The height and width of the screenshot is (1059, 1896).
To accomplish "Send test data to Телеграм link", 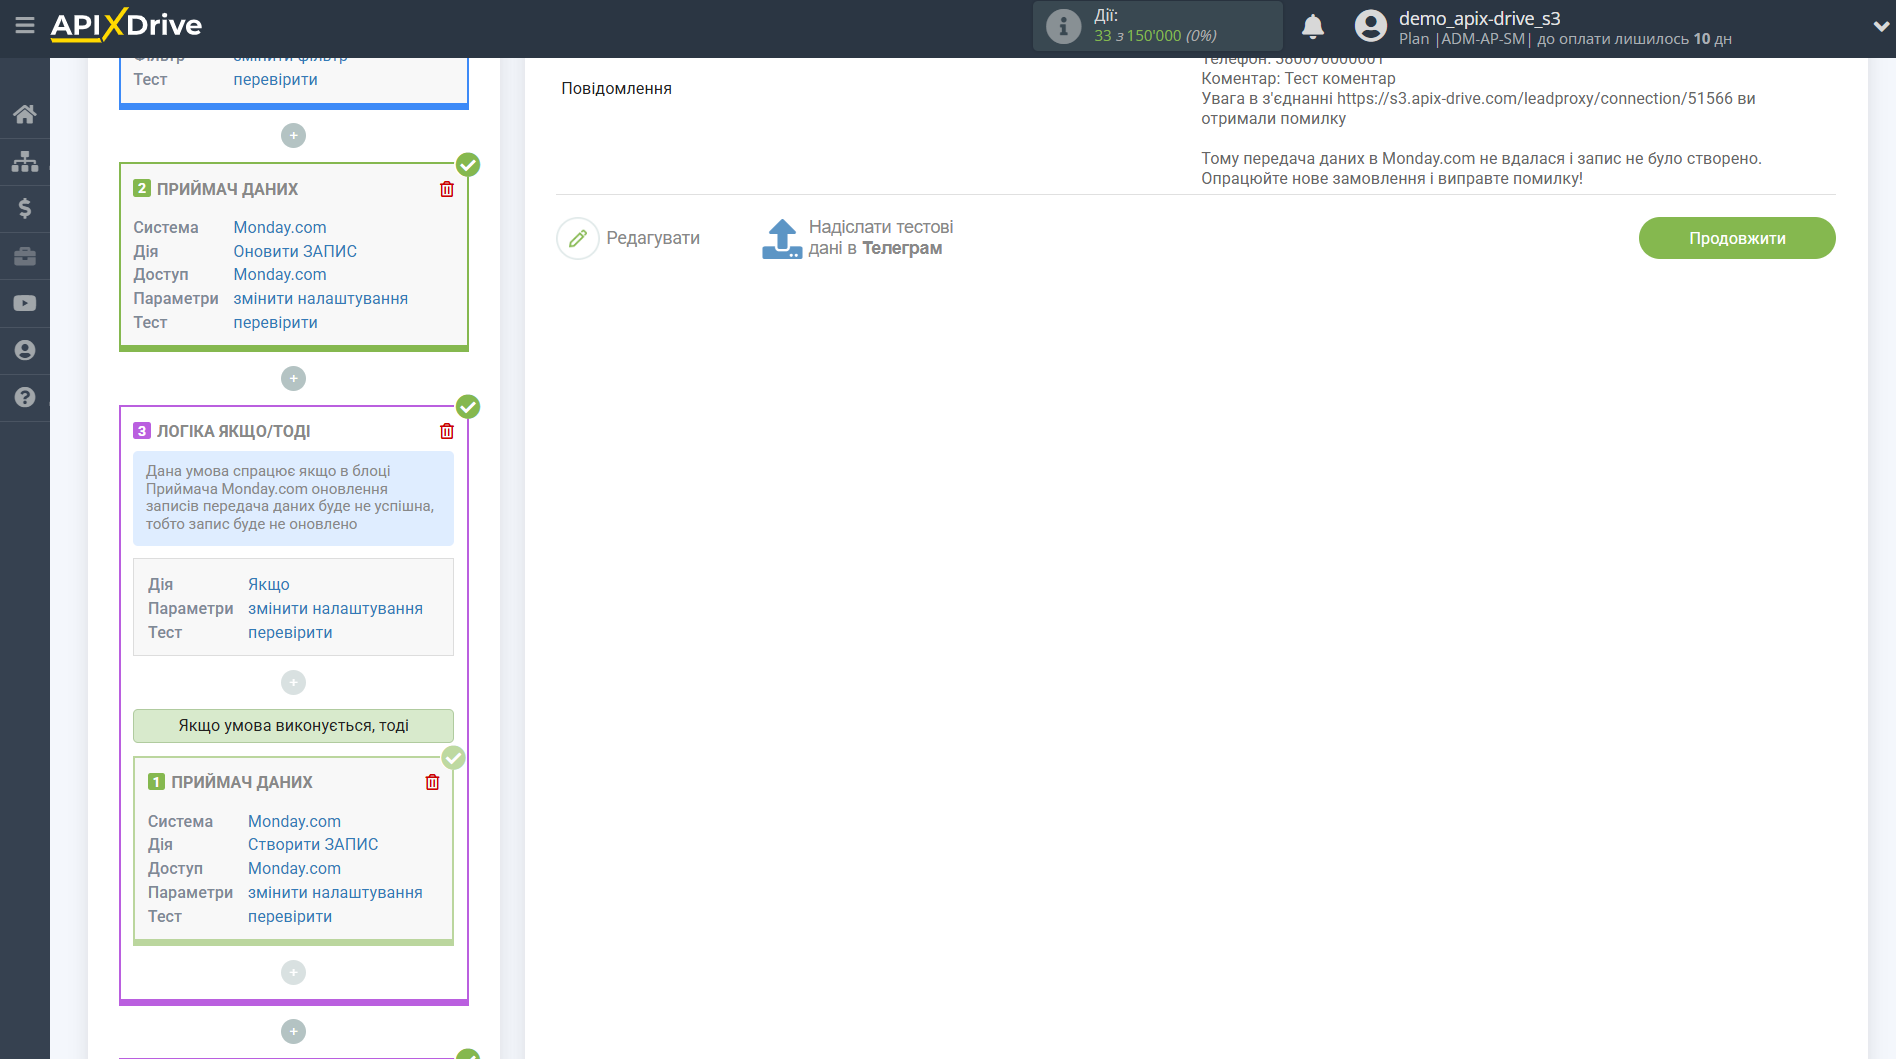I will pos(880,238).
